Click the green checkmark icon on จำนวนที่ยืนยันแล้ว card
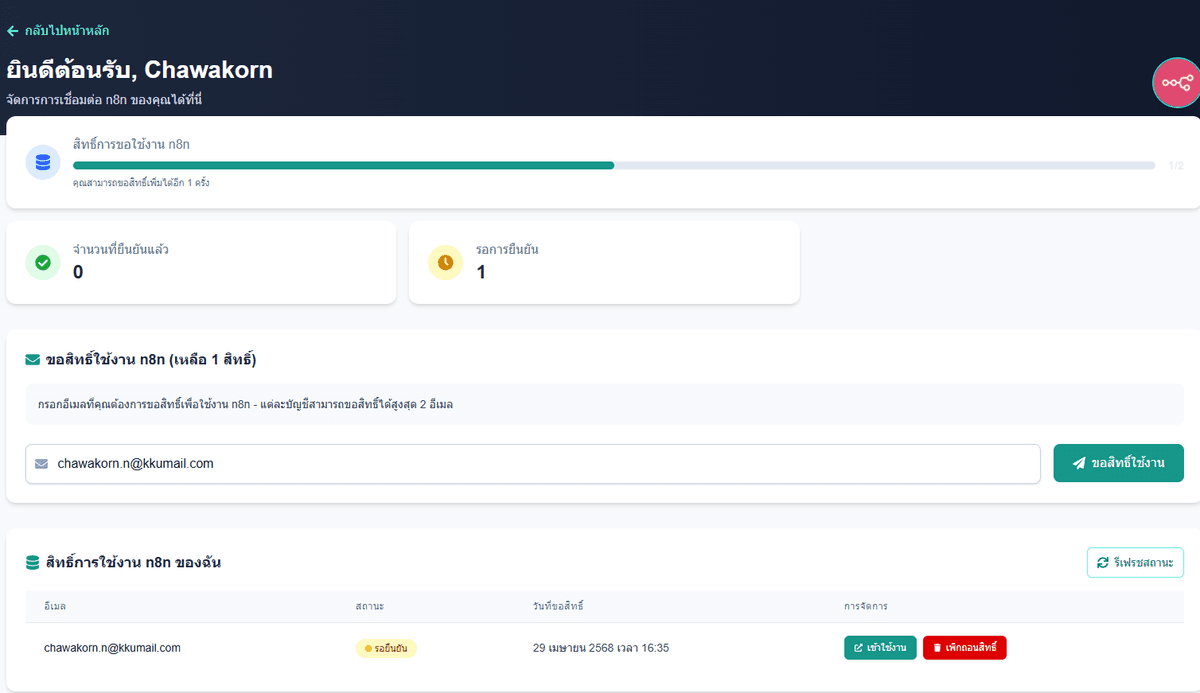The width and height of the screenshot is (1200, 693). (x=42, y=262)
